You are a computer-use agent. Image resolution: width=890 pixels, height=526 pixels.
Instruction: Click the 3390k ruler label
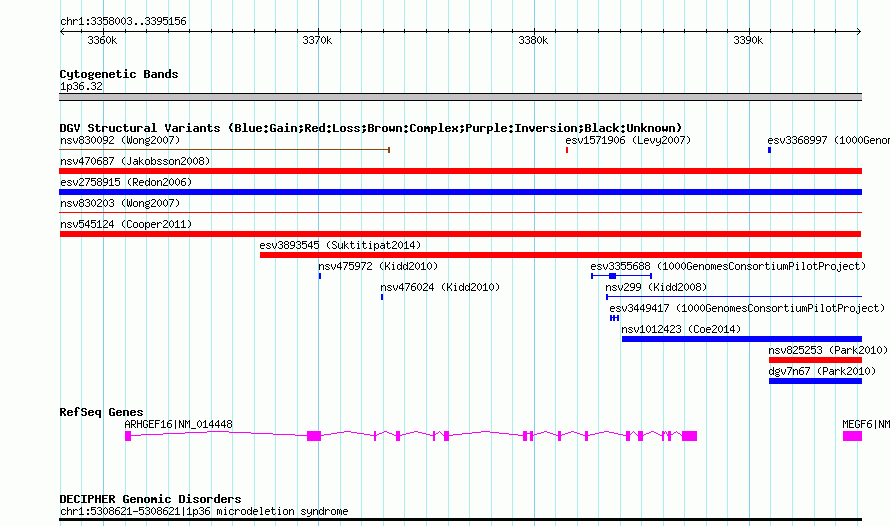(x=748, y=40)
